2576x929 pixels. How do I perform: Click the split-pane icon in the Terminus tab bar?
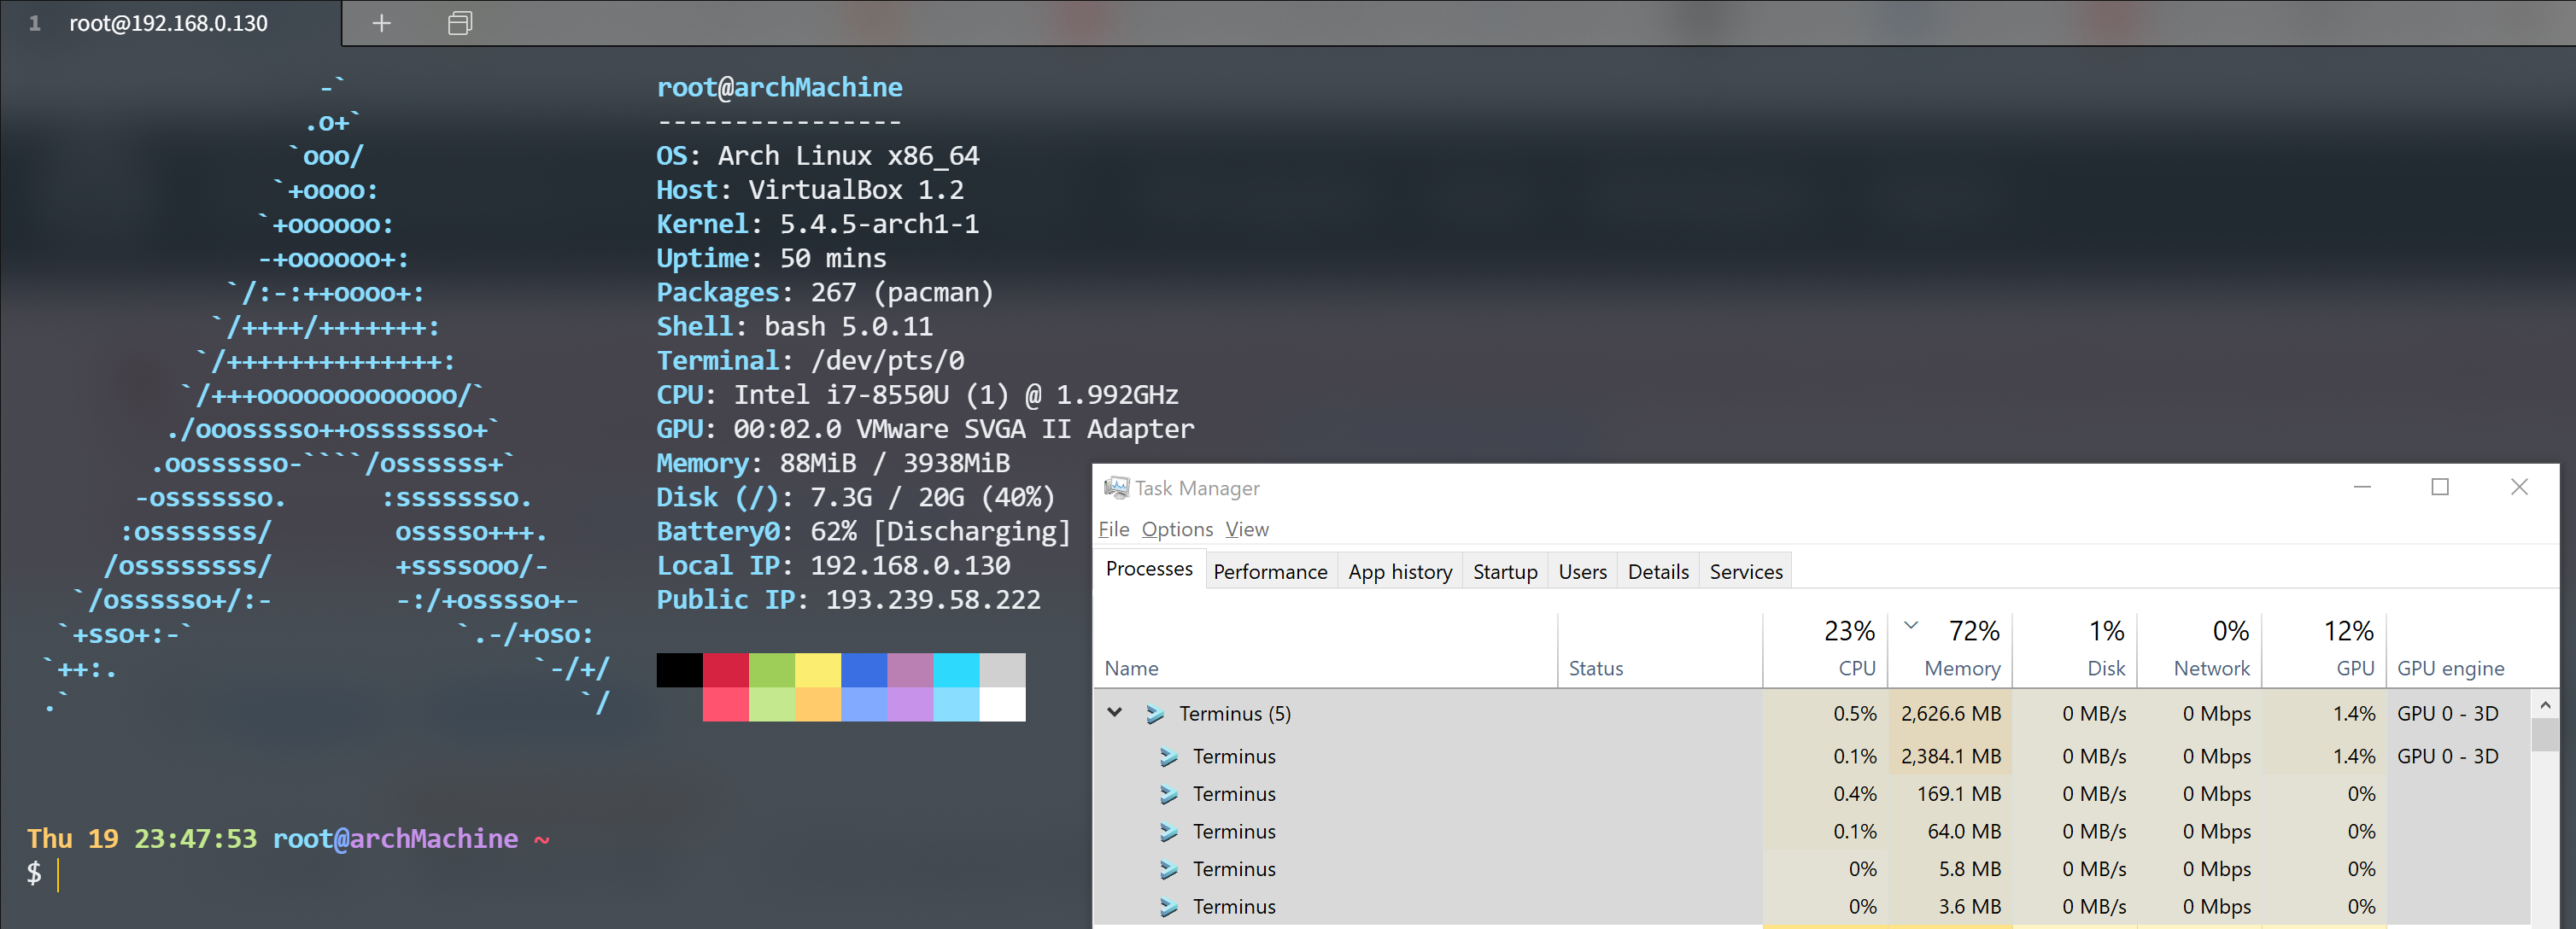pos(459,23)
